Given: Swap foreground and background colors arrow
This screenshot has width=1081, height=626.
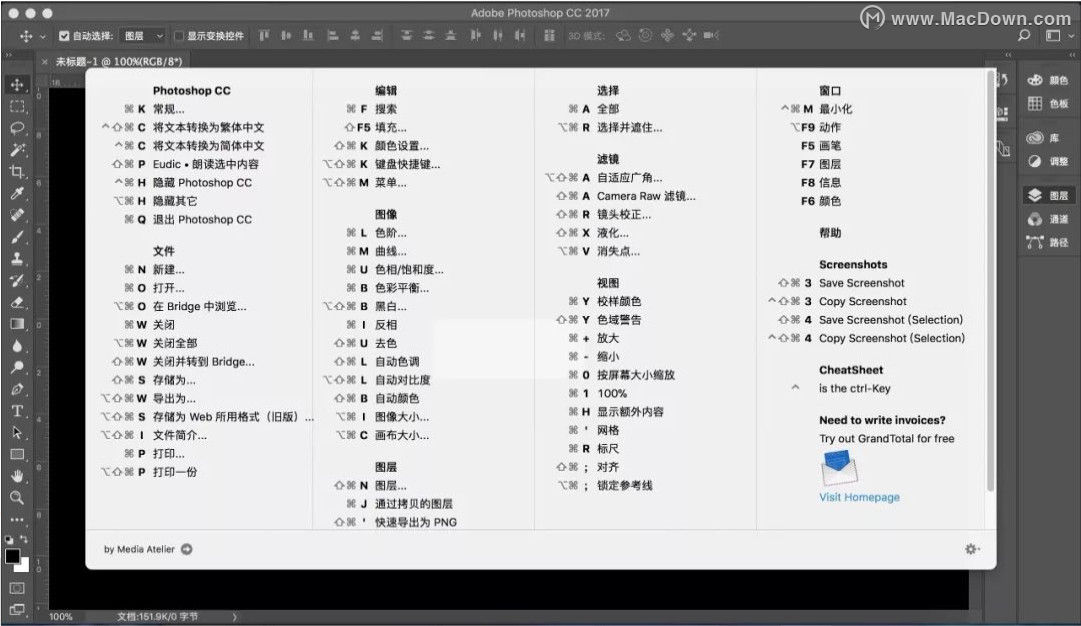Looking at the screenshot, I should tap(24, 539).
